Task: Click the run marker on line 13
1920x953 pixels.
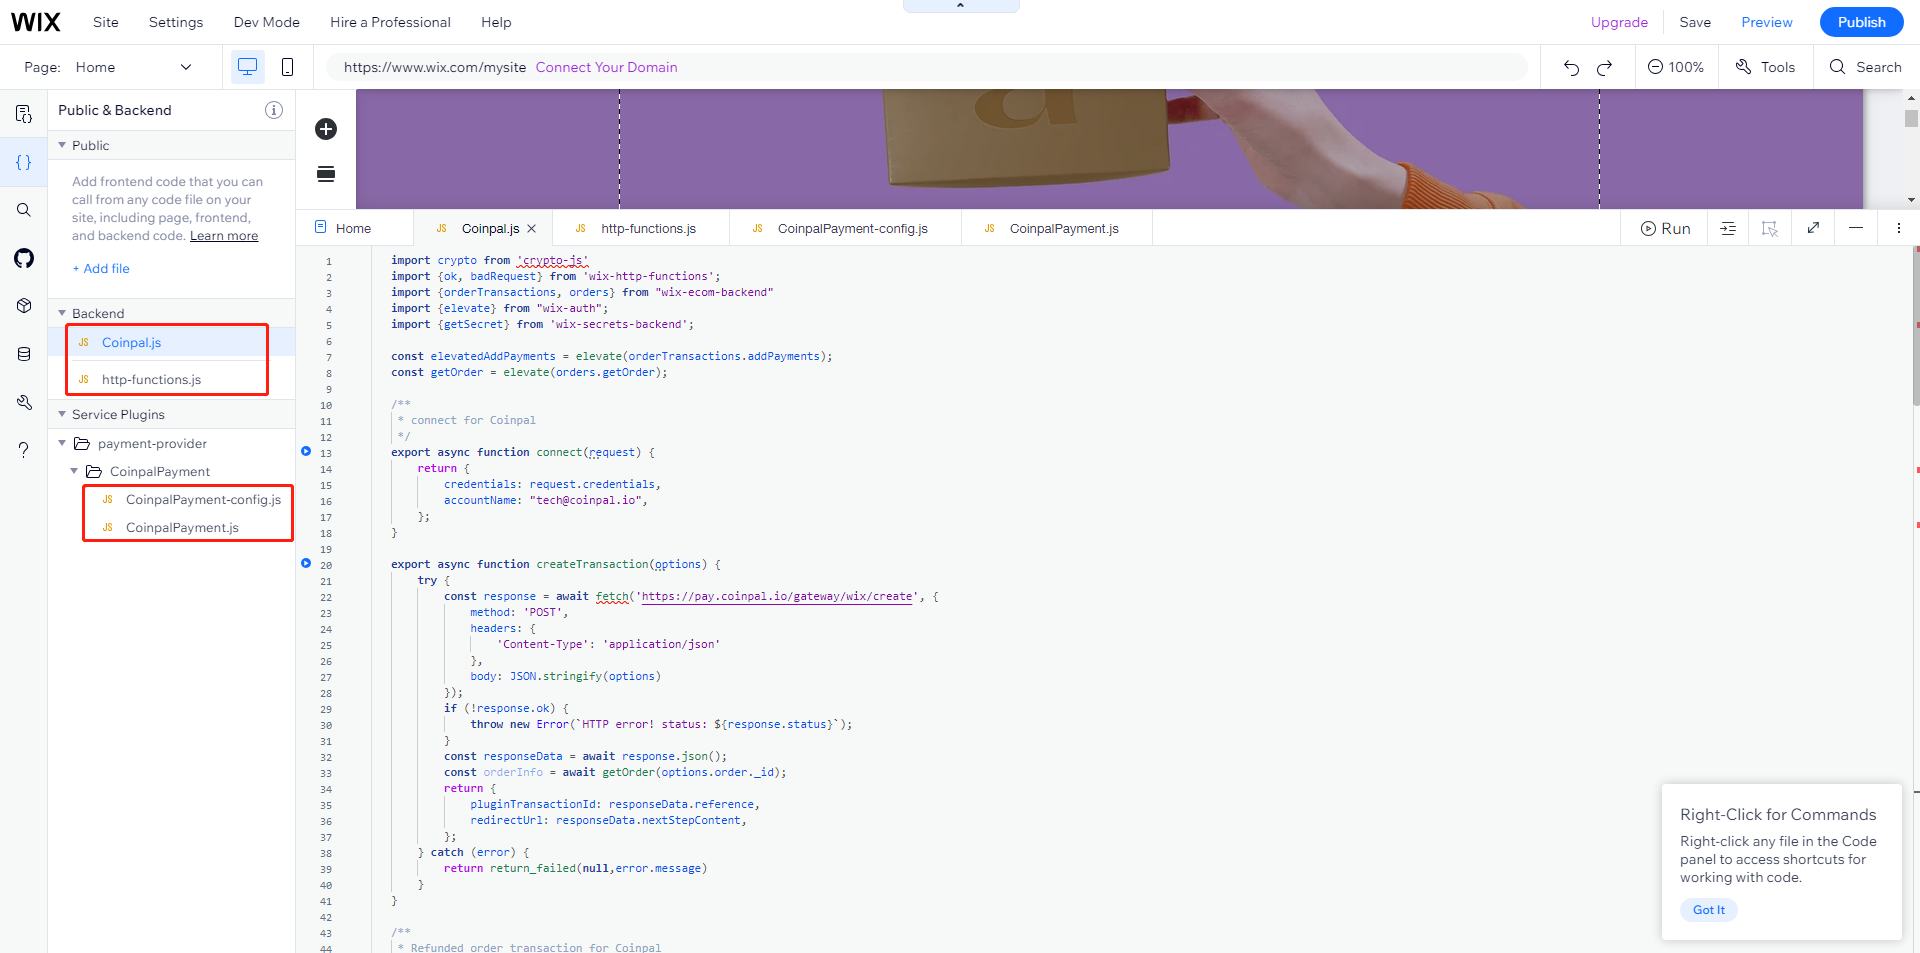Action: (x=306, y=451)
